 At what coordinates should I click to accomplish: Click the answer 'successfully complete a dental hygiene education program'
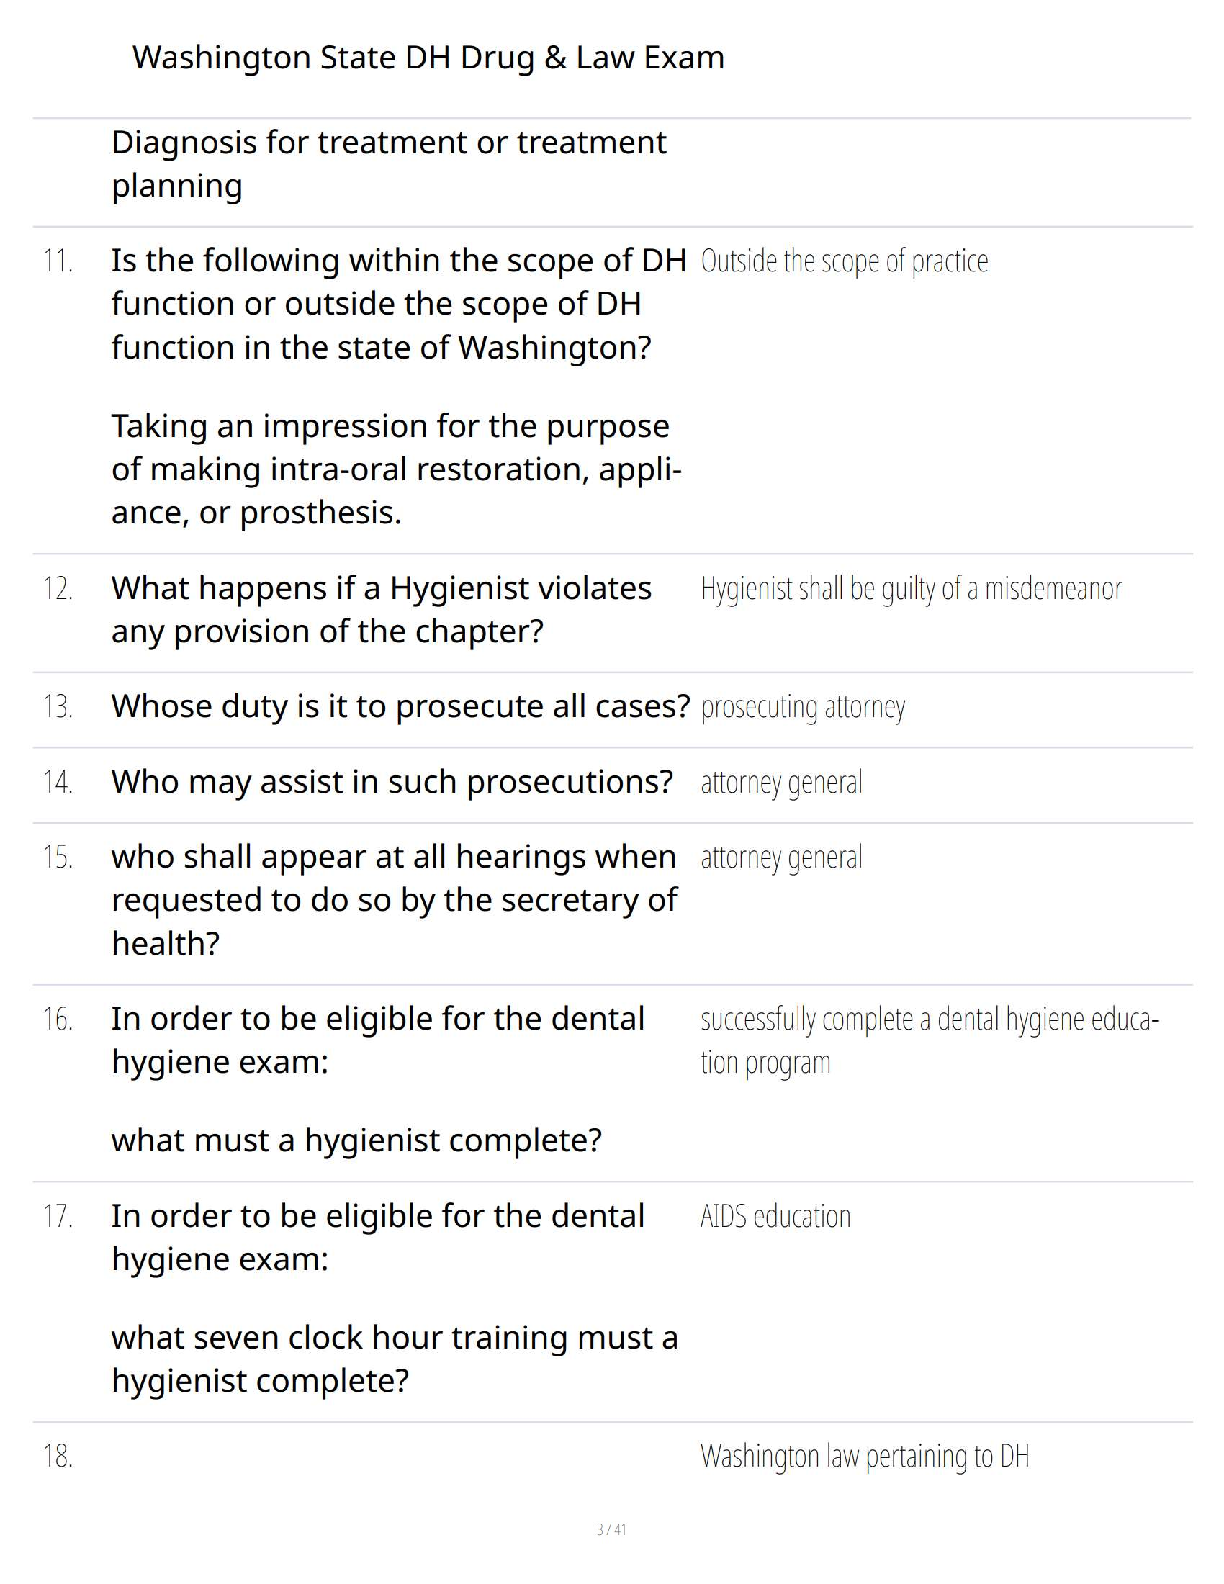point(928,1040)
